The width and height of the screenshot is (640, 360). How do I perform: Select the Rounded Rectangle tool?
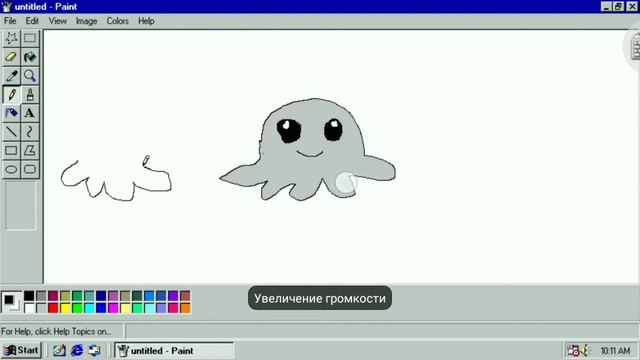(30, 169)
